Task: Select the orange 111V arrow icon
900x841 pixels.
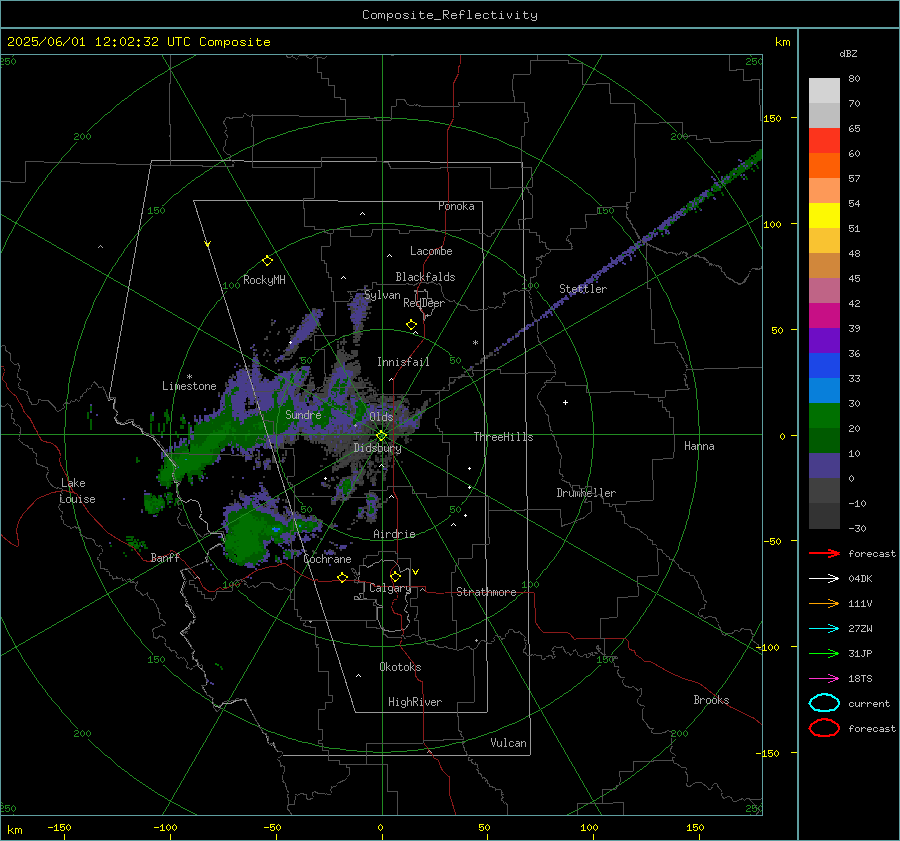Action: pyautogui.click(x=824, y=603)
